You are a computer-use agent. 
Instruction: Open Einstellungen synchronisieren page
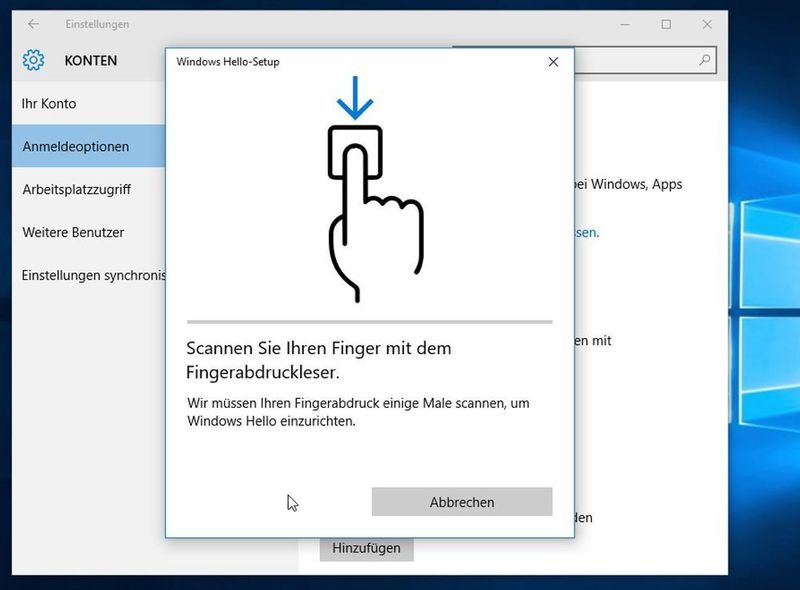pyautogui.click(x=88, y=275)
